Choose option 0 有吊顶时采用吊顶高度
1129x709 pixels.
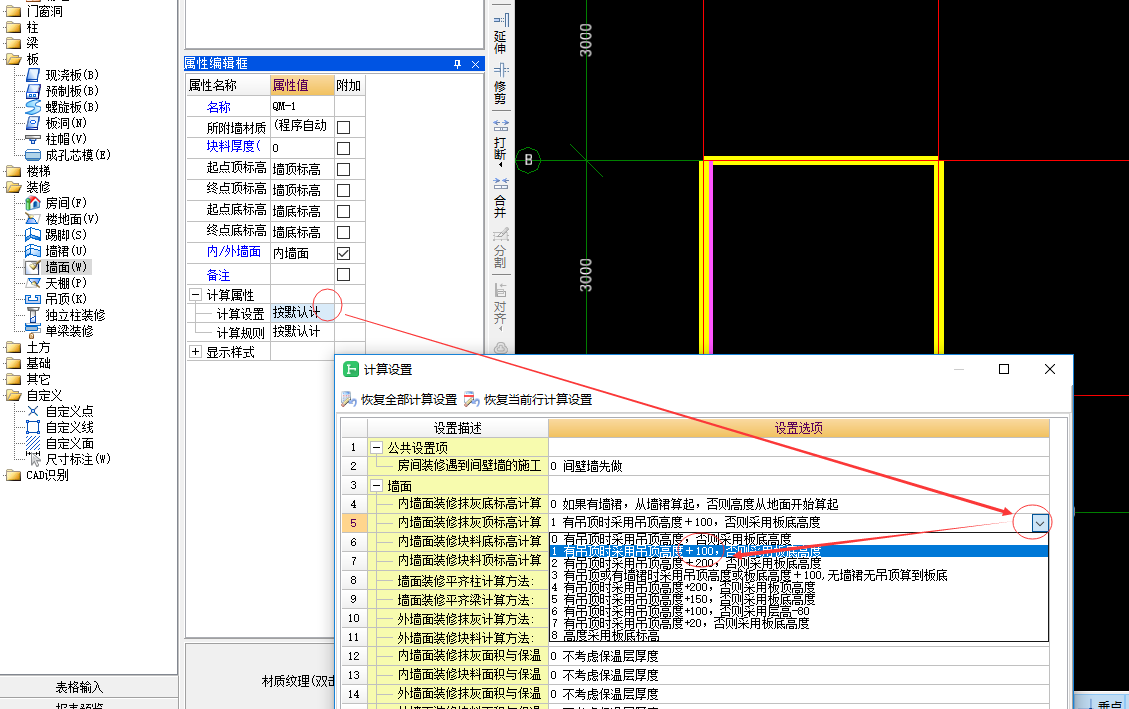click(x=799, y=539)
